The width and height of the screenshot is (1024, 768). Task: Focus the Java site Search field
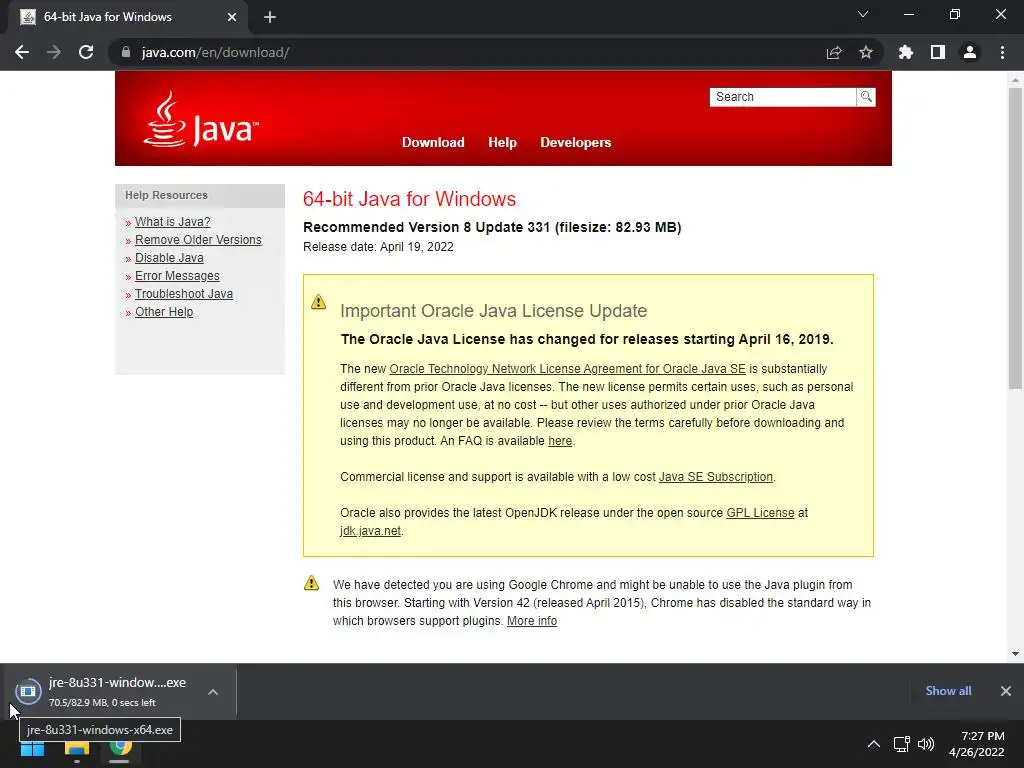pyautogui.click(x=782, y=97)
